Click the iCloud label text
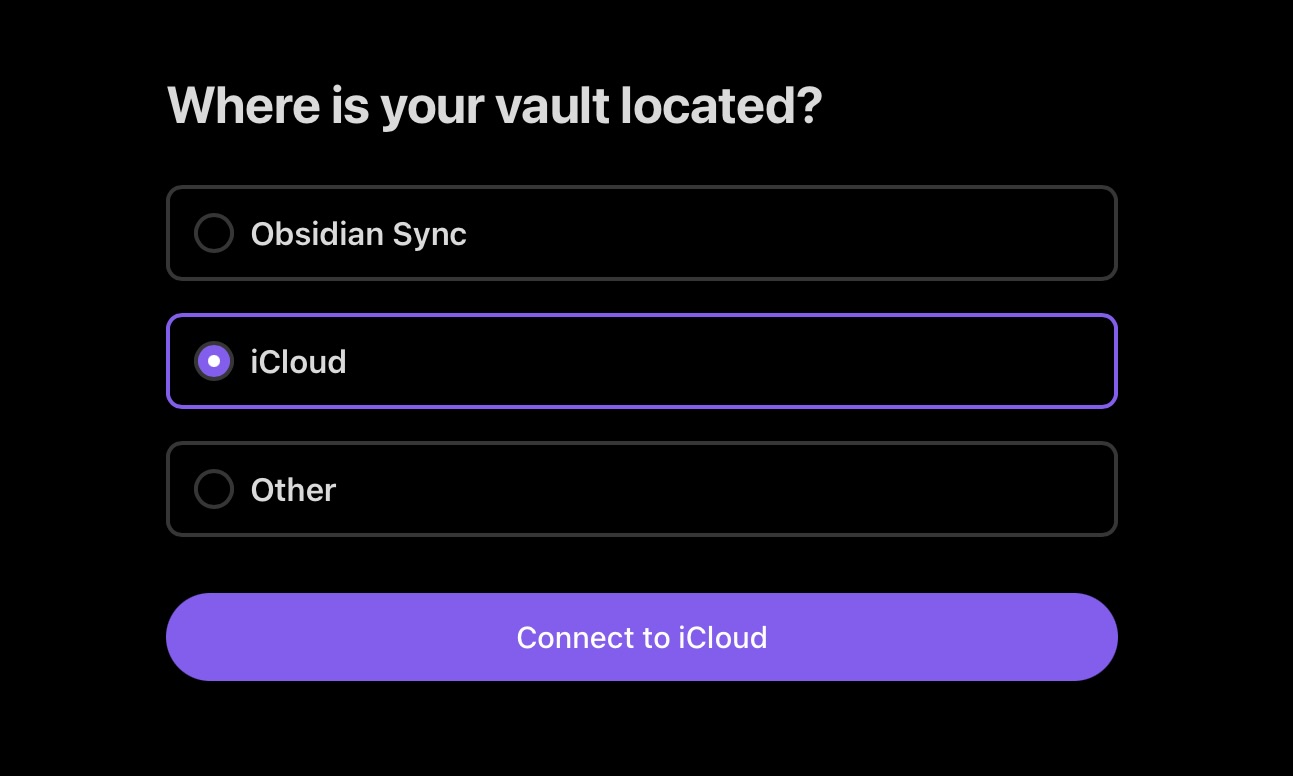The image size is (1293, 776). [298, 361]
